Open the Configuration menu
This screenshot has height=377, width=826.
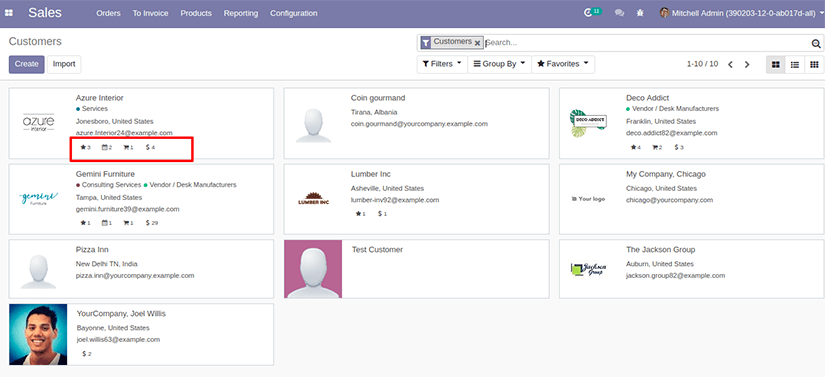[x=293, y=13]
